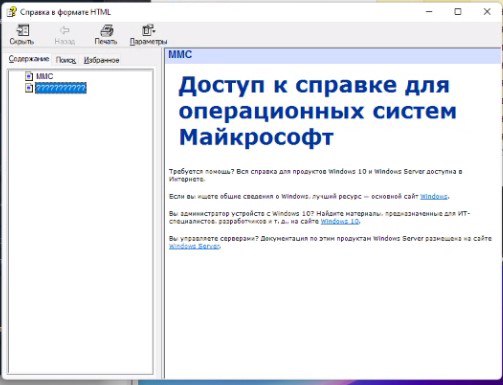
Task: Close the Справка в формате HTML window
Action: pos(487,12)
